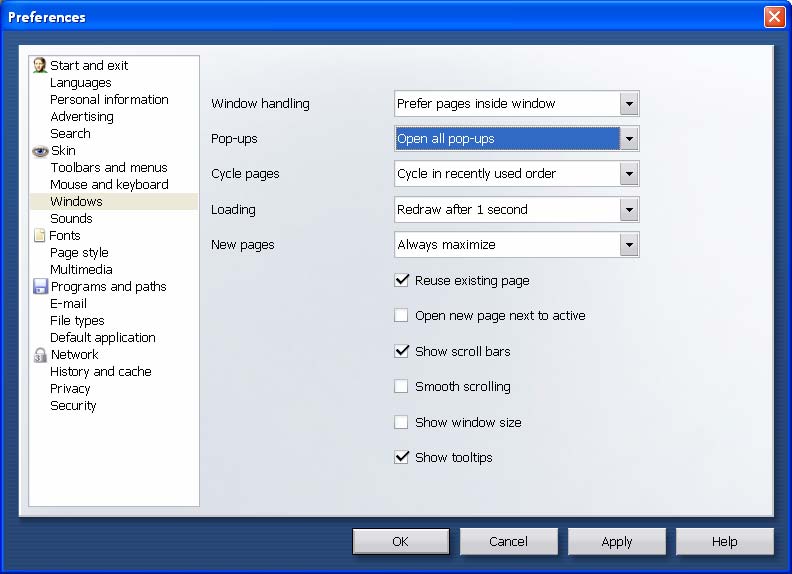Click the Apply button
Image resolution: width=792 pixels, height=574 pixels.
click(617, 542)
